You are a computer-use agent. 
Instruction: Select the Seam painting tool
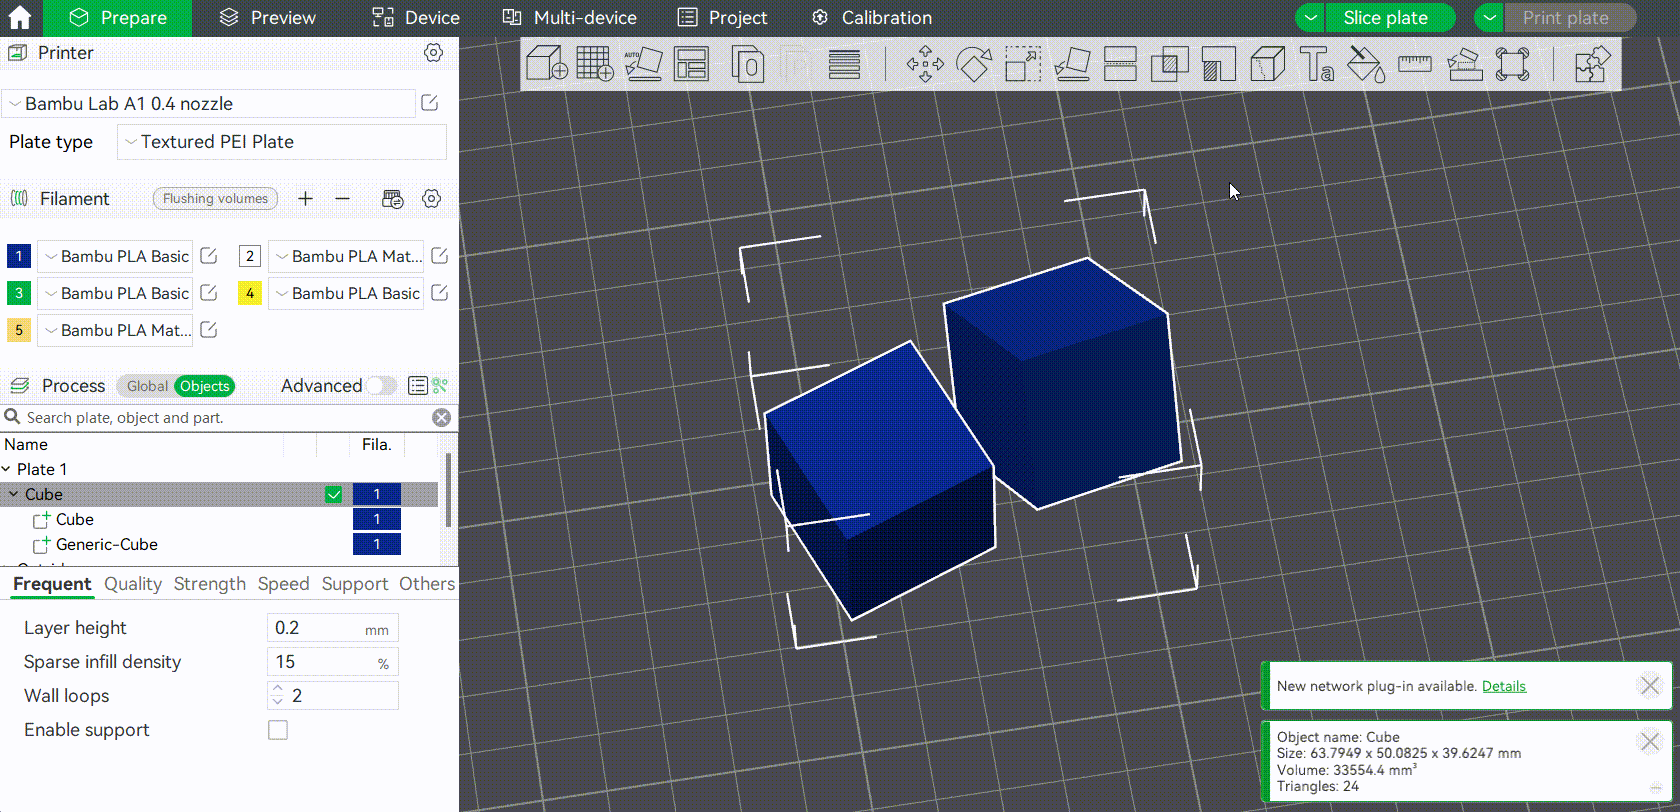pyautogui.click(x=1268, y=64)
